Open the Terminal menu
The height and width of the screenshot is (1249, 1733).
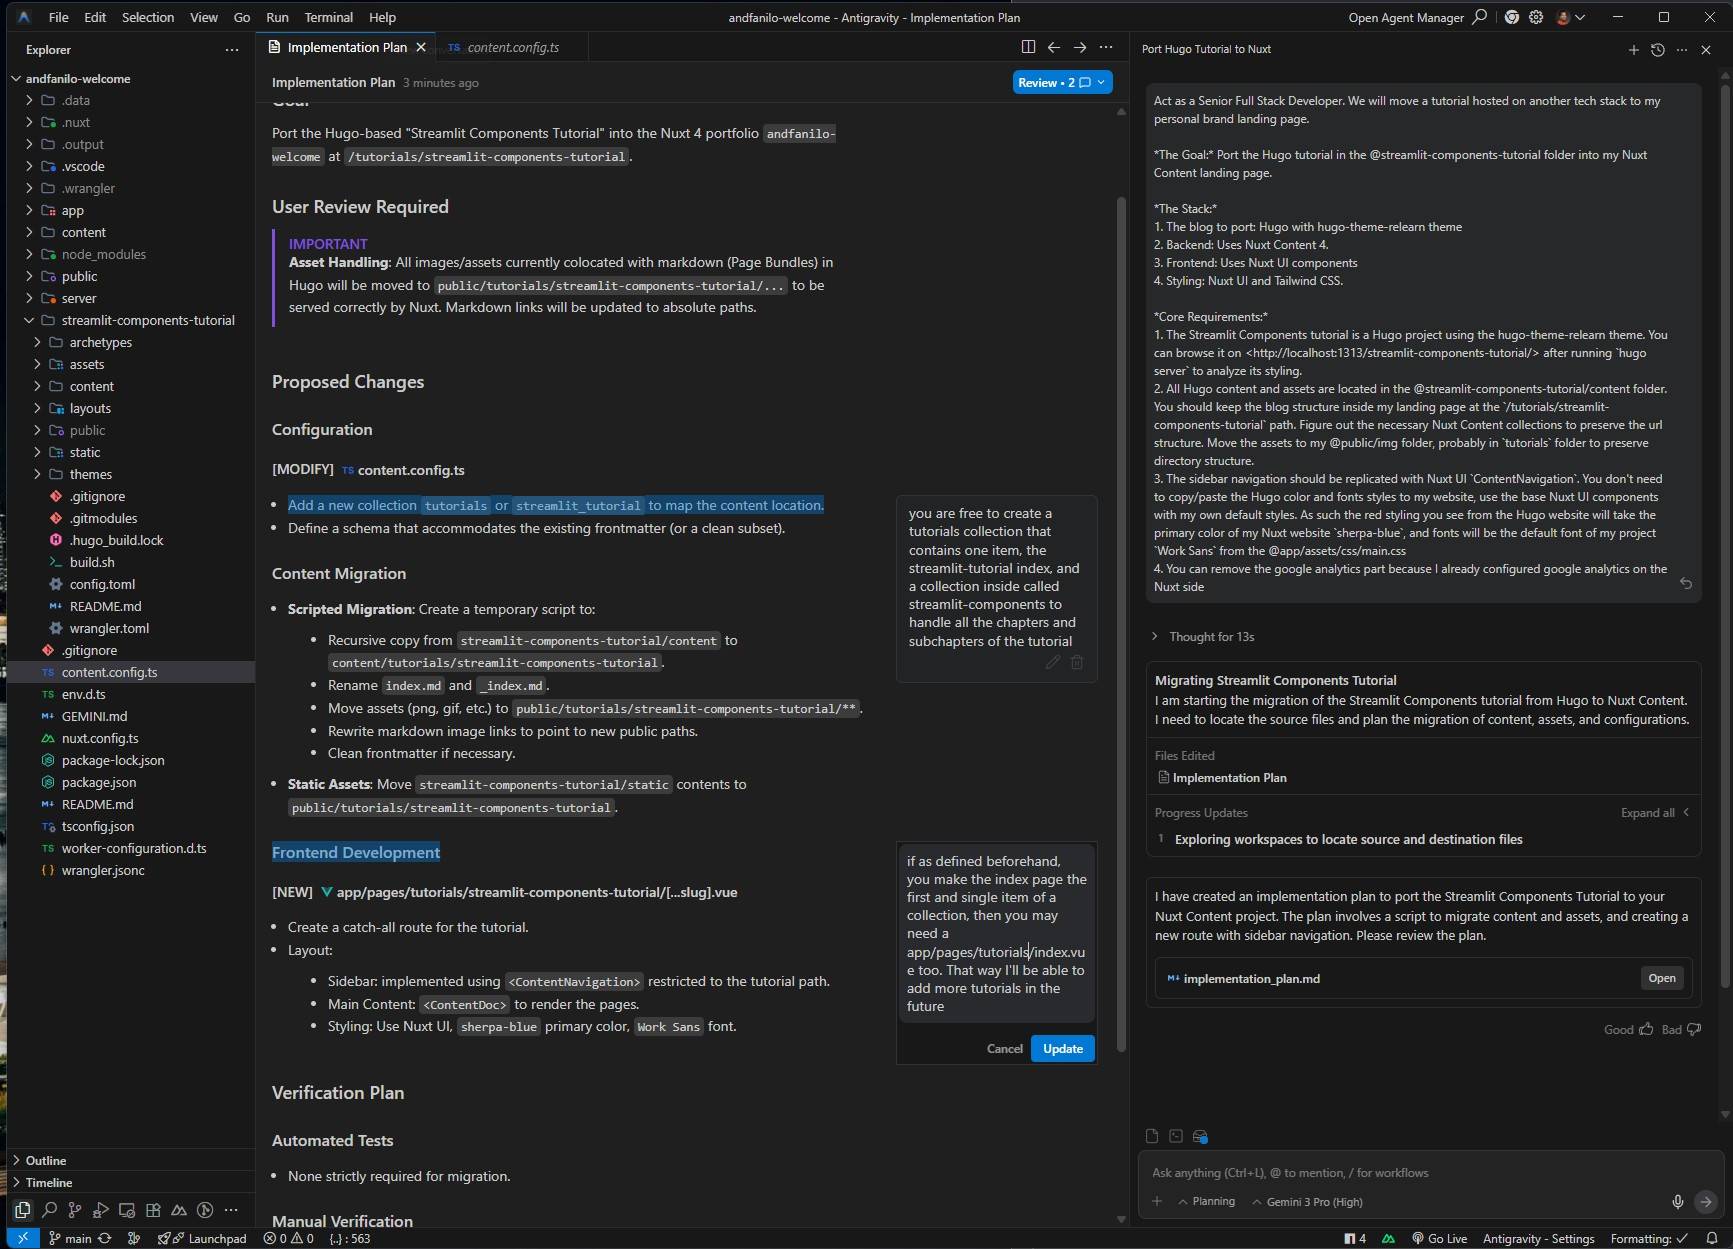coord(328,17)
